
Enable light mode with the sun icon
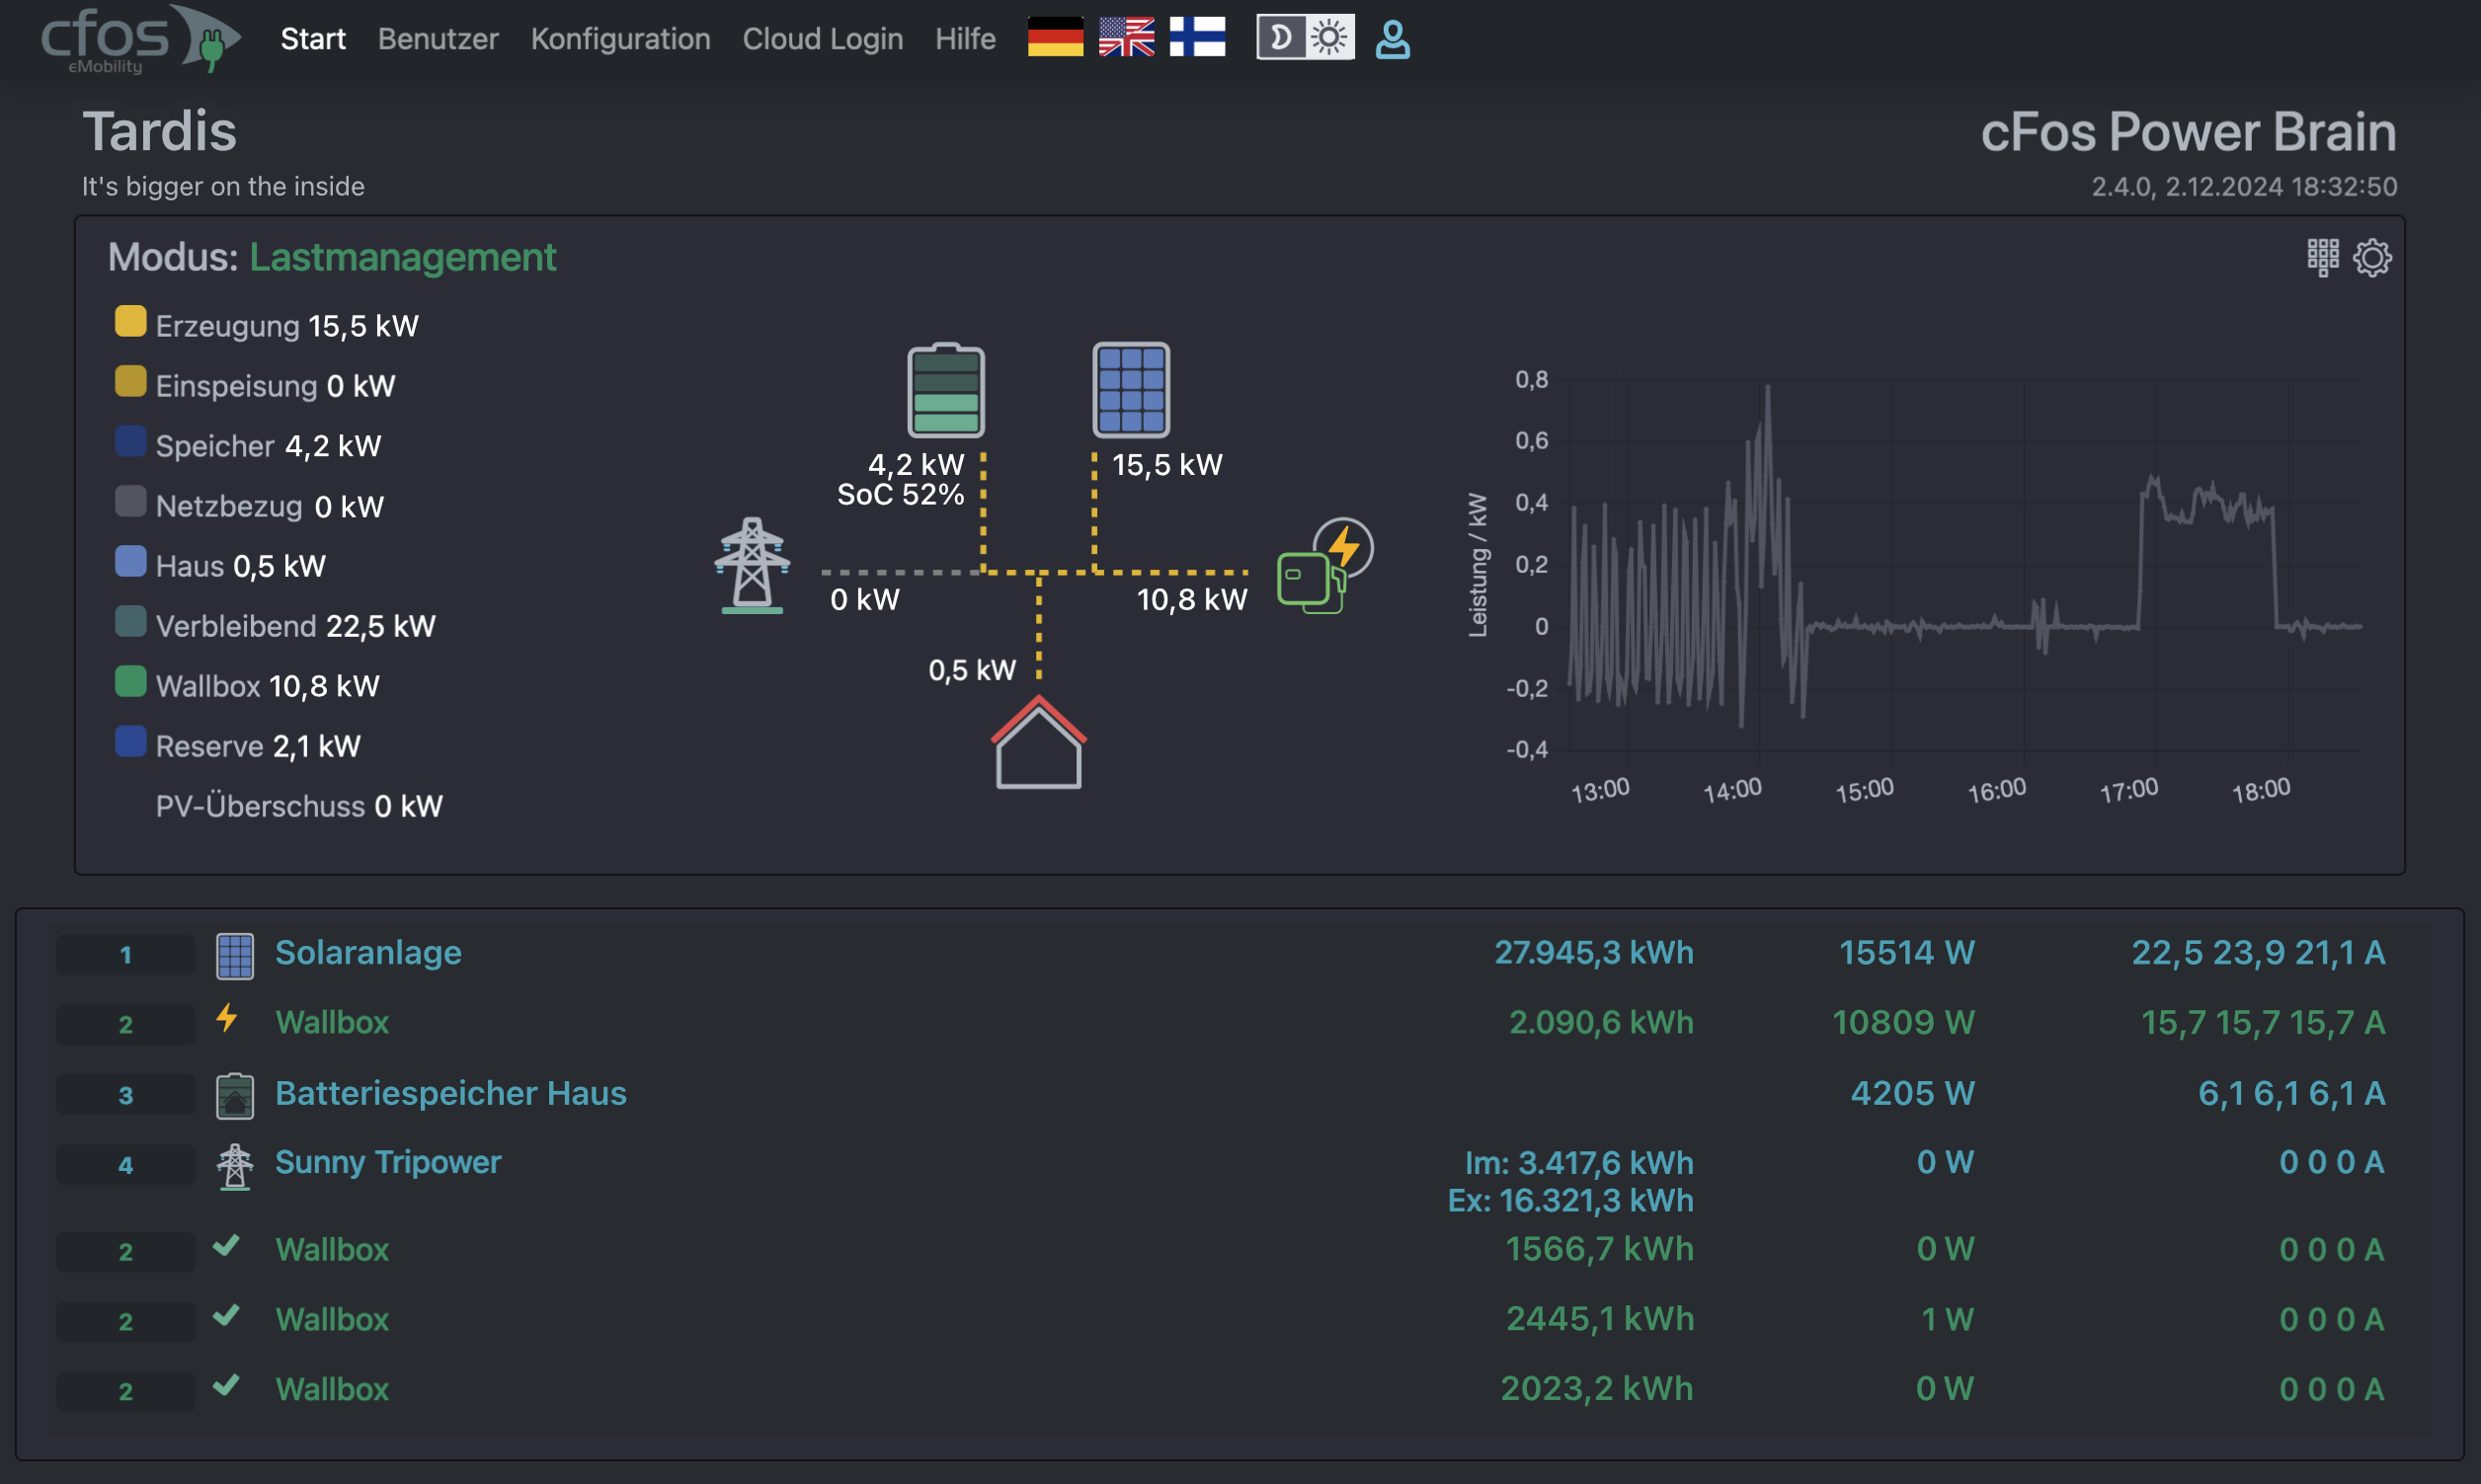coord(1329,39)
